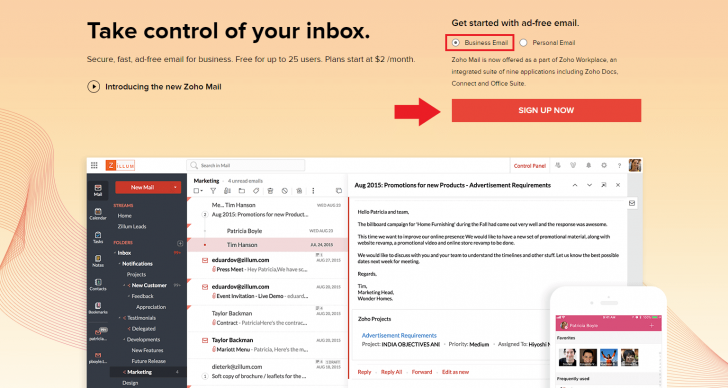Collapse the Feedback folder
Image resolution: width=728 pixels, height=388 pixels.
point(129,296)
